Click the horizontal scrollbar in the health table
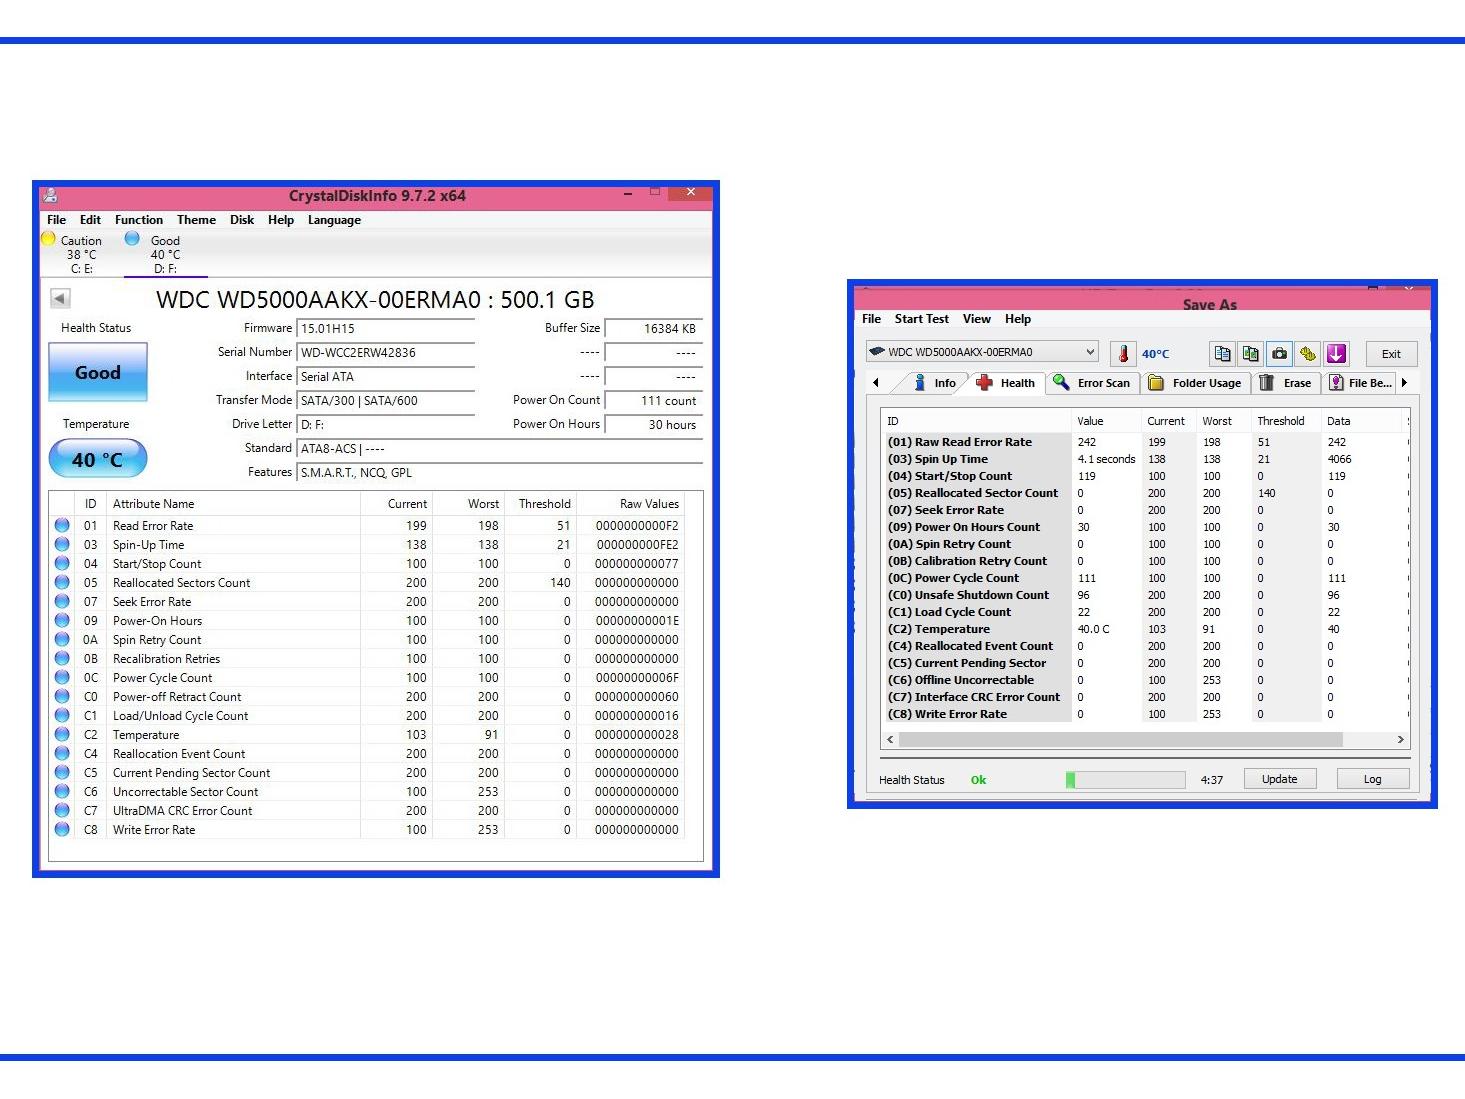Viewport: 1465px width, 1099px height. (x=1120, y=740)
